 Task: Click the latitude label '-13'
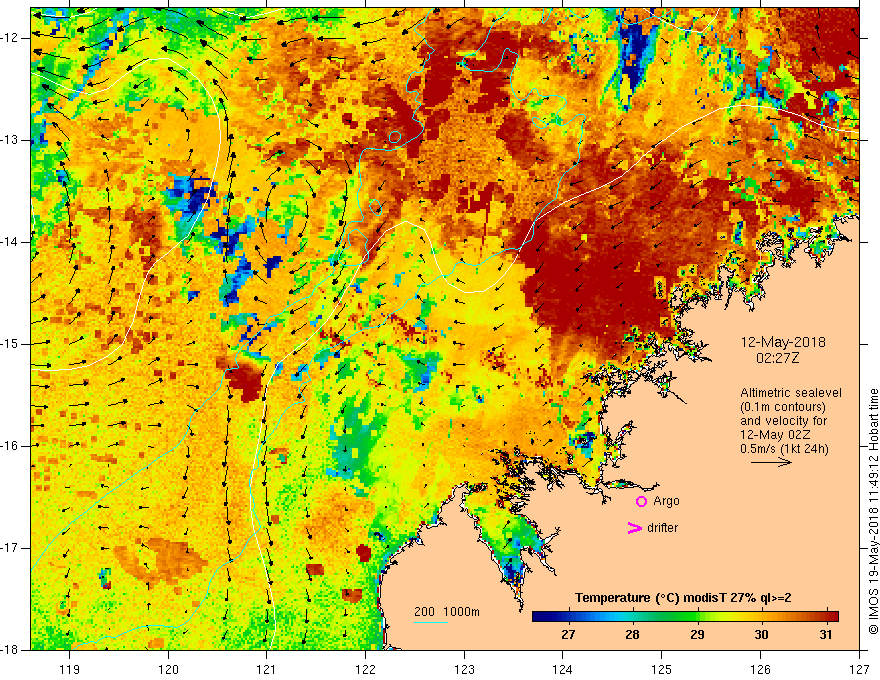point(10,140)
